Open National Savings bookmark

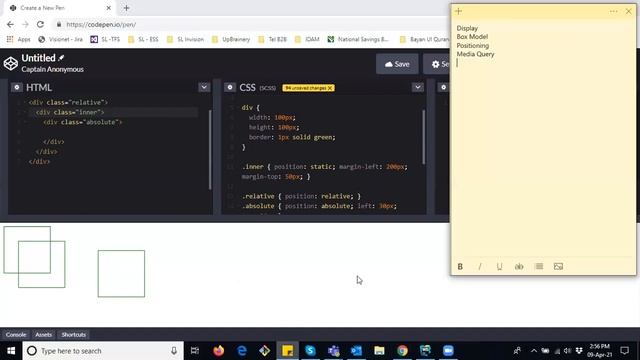(358, 39)
